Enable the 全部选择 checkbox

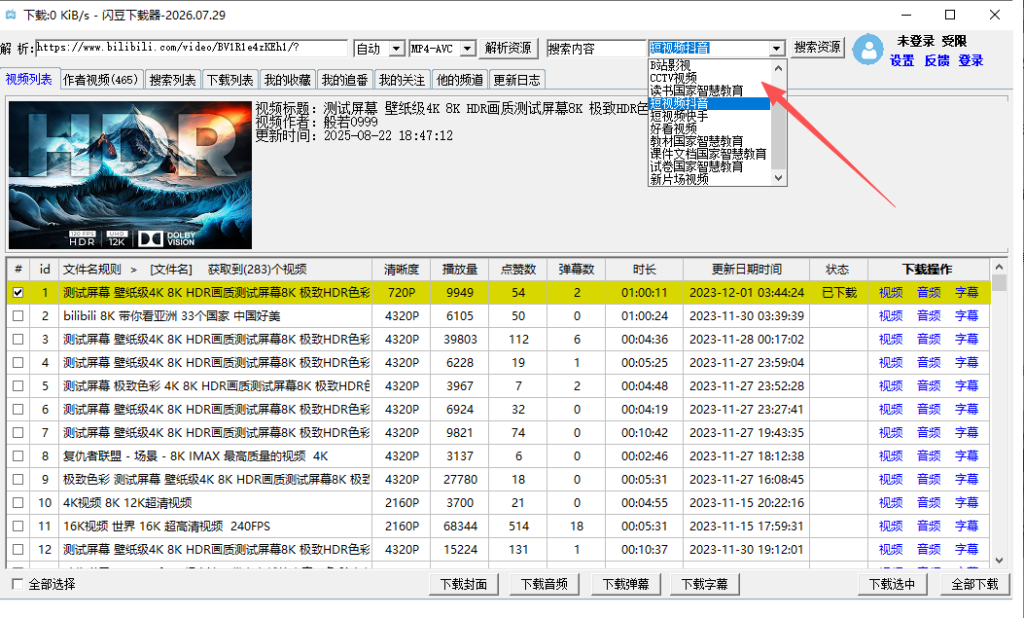(x=18, y=584)
